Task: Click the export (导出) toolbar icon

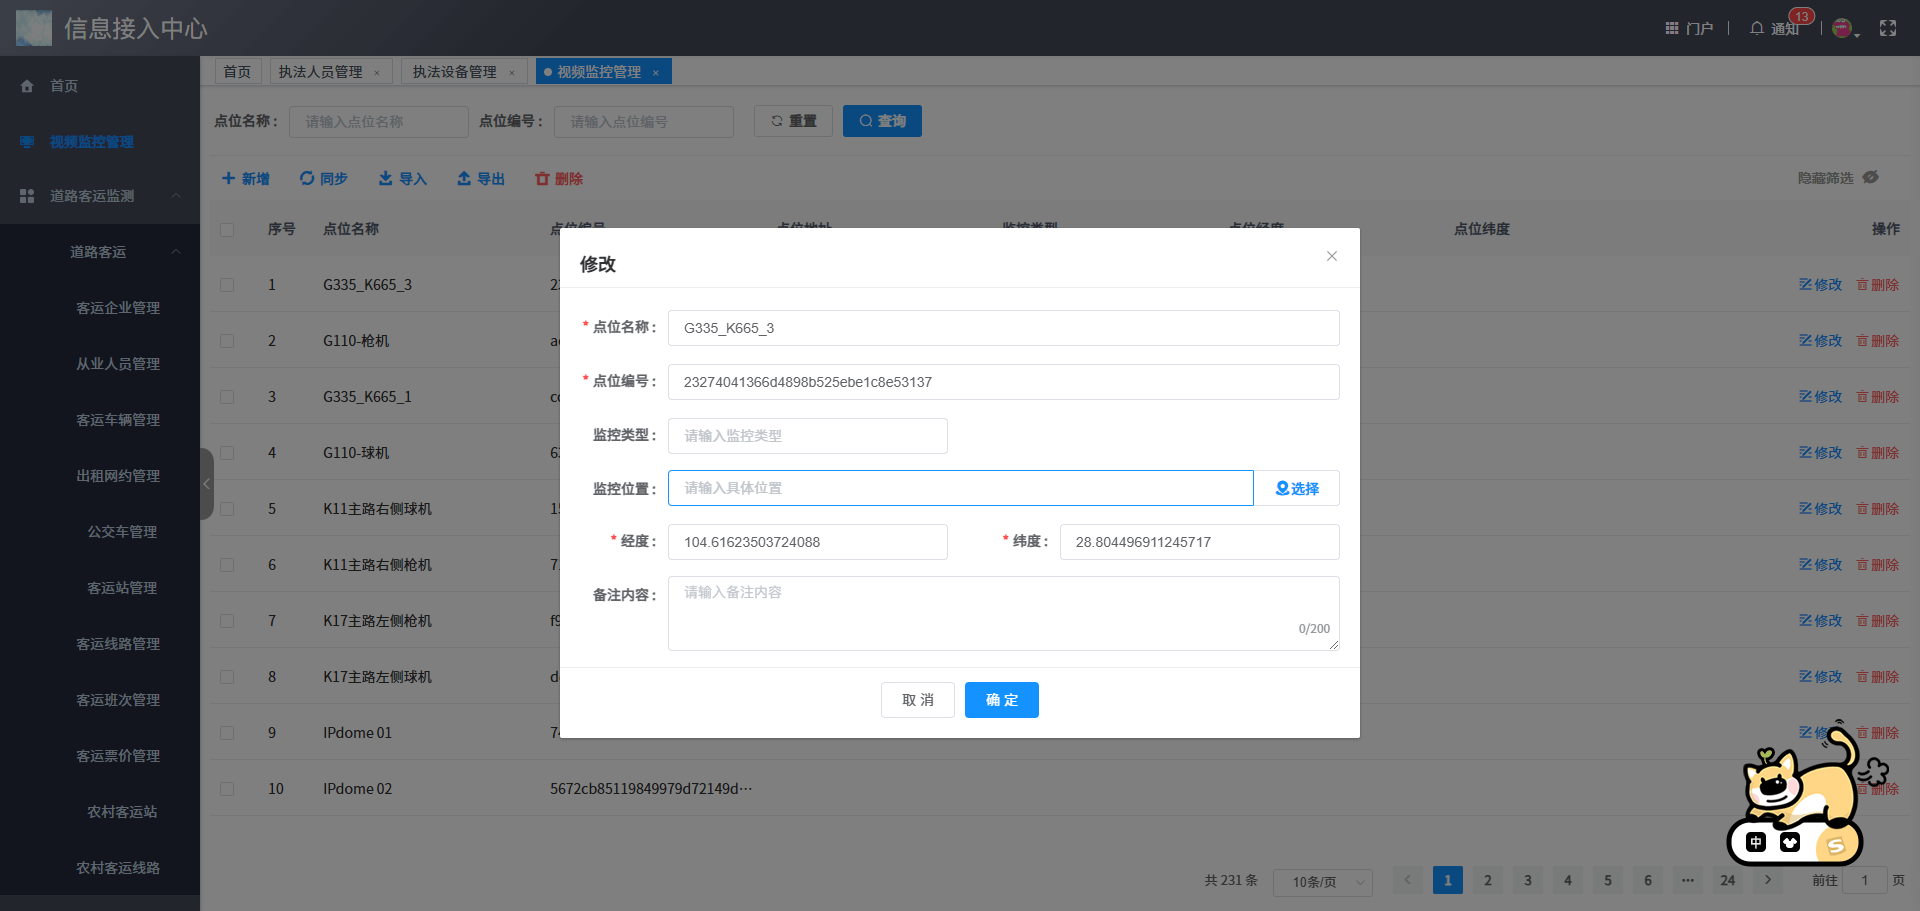Action: [x=464, y=178]
